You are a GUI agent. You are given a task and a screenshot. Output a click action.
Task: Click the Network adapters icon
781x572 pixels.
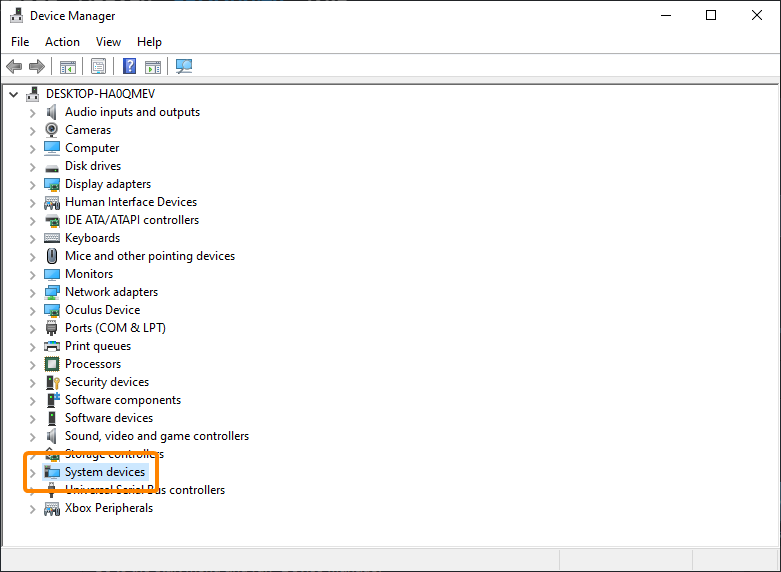pyautogui.click(x=52, y=292)
